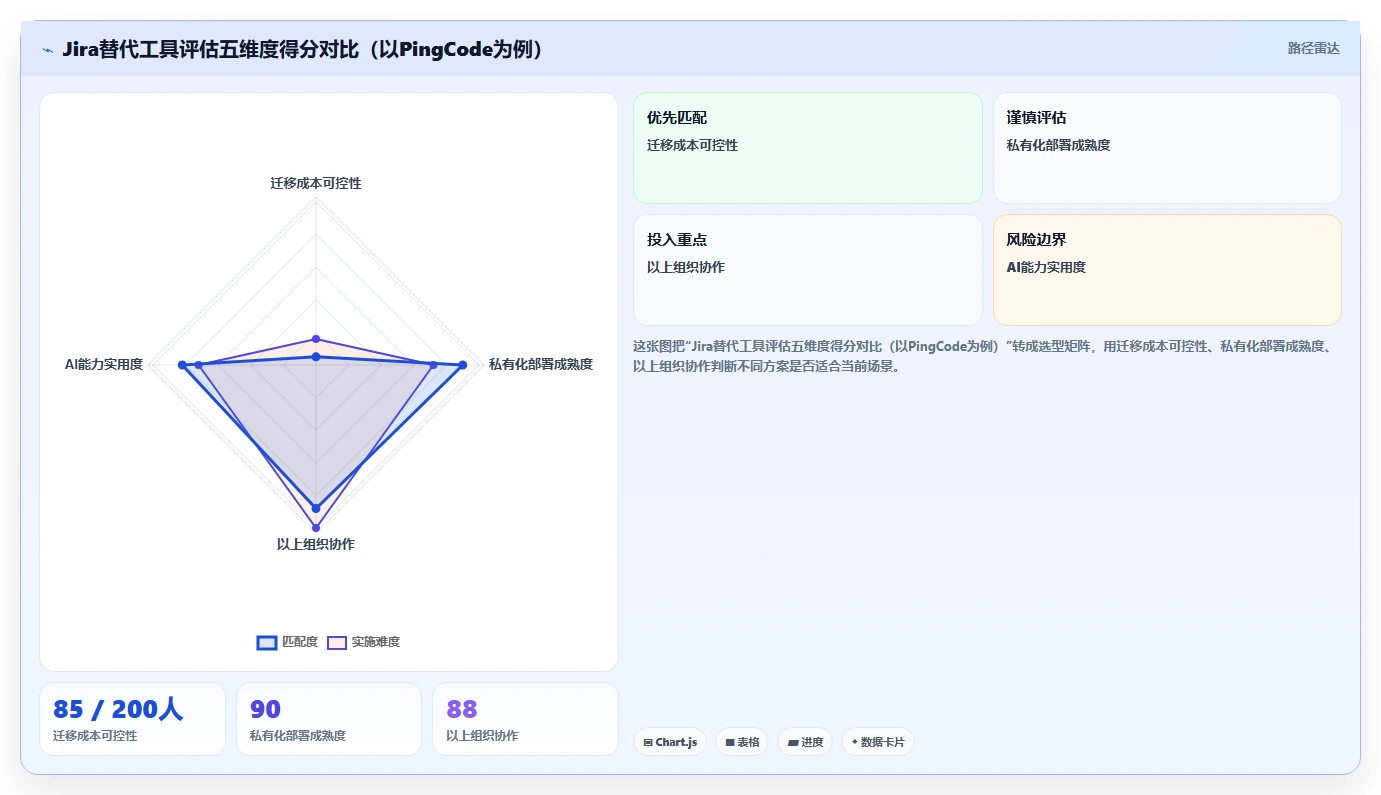Open the 谨慎评估 card

pos(1167,148)
